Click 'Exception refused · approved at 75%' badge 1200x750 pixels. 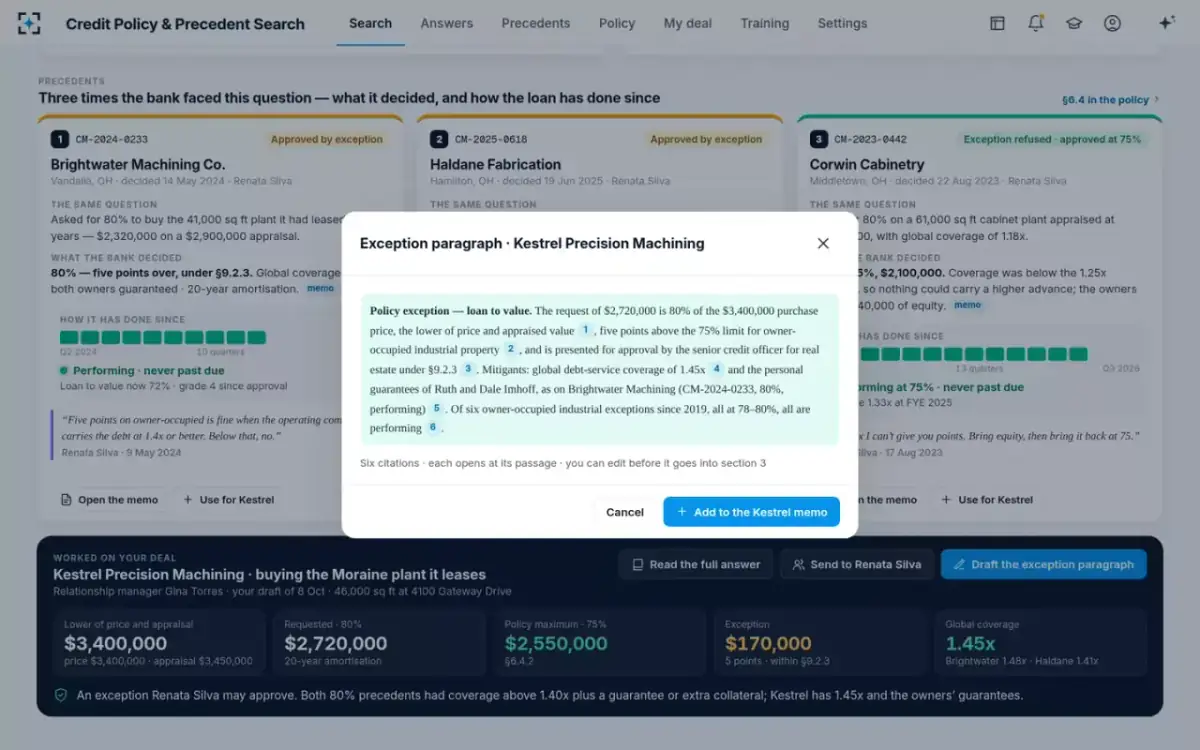1052,139
